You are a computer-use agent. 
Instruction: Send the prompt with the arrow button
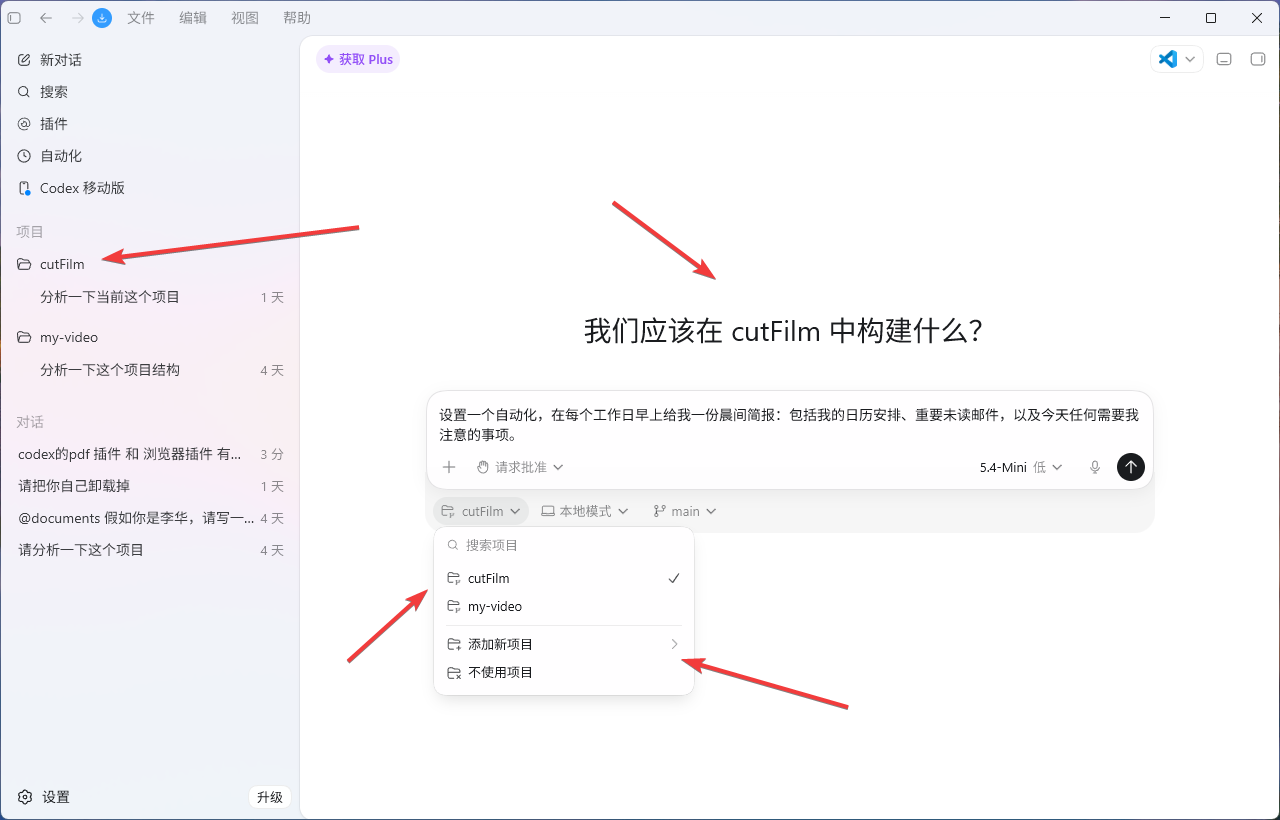(1131, 467)
